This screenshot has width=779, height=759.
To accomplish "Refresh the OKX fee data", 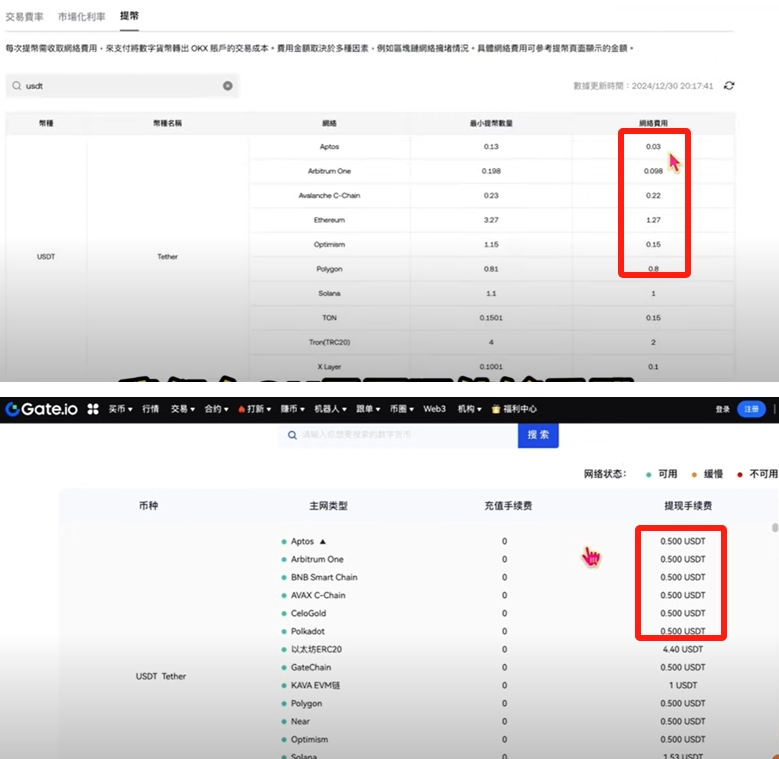I will click(x=729, y=85).
